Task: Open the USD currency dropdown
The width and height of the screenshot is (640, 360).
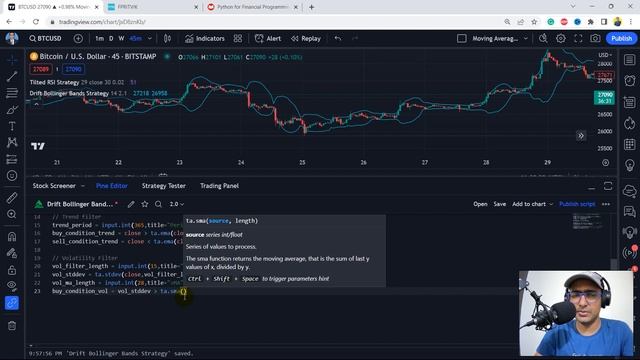Action: pyautogui.click(x=605, y=55)
